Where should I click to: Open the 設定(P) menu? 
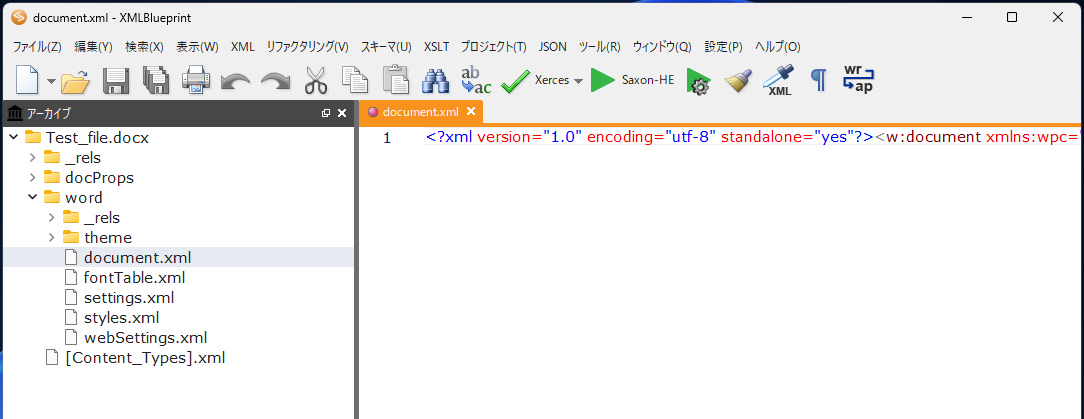[x=723, y=47]
